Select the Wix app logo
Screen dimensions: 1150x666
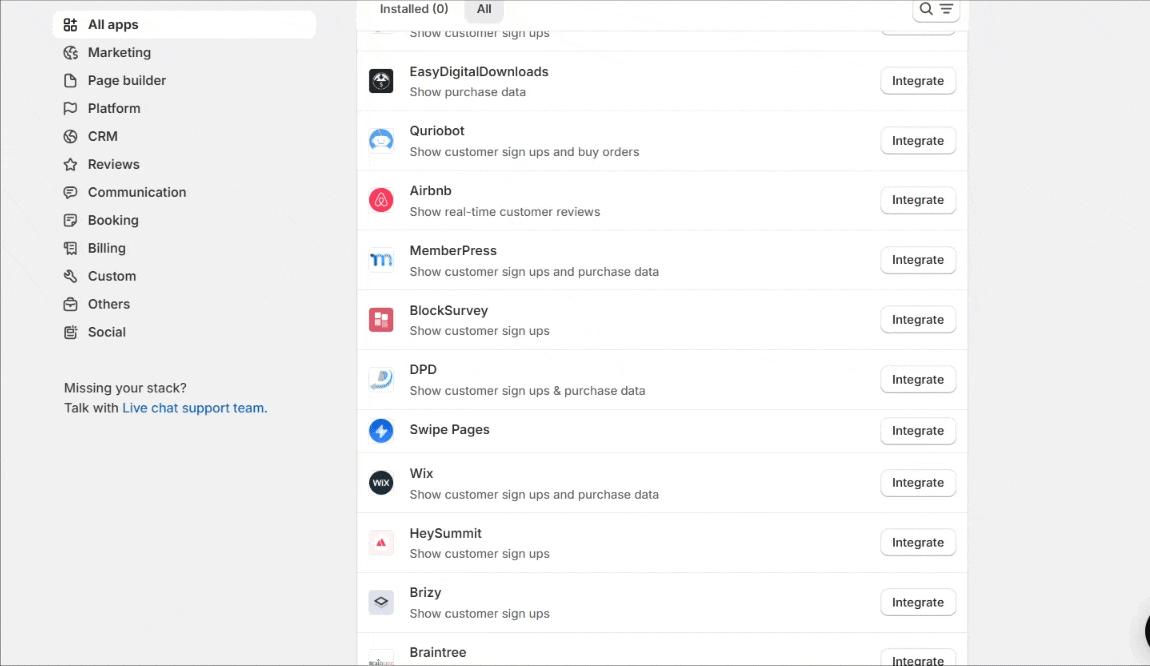pos(381,483)
